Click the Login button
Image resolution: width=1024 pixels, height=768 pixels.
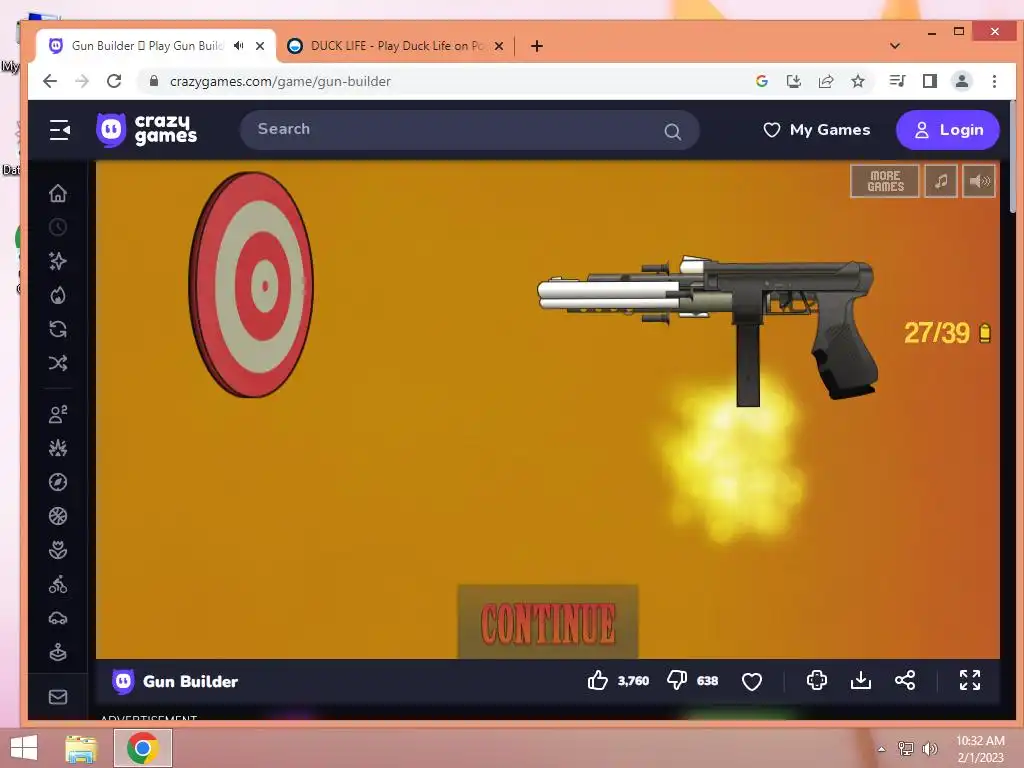948,130
